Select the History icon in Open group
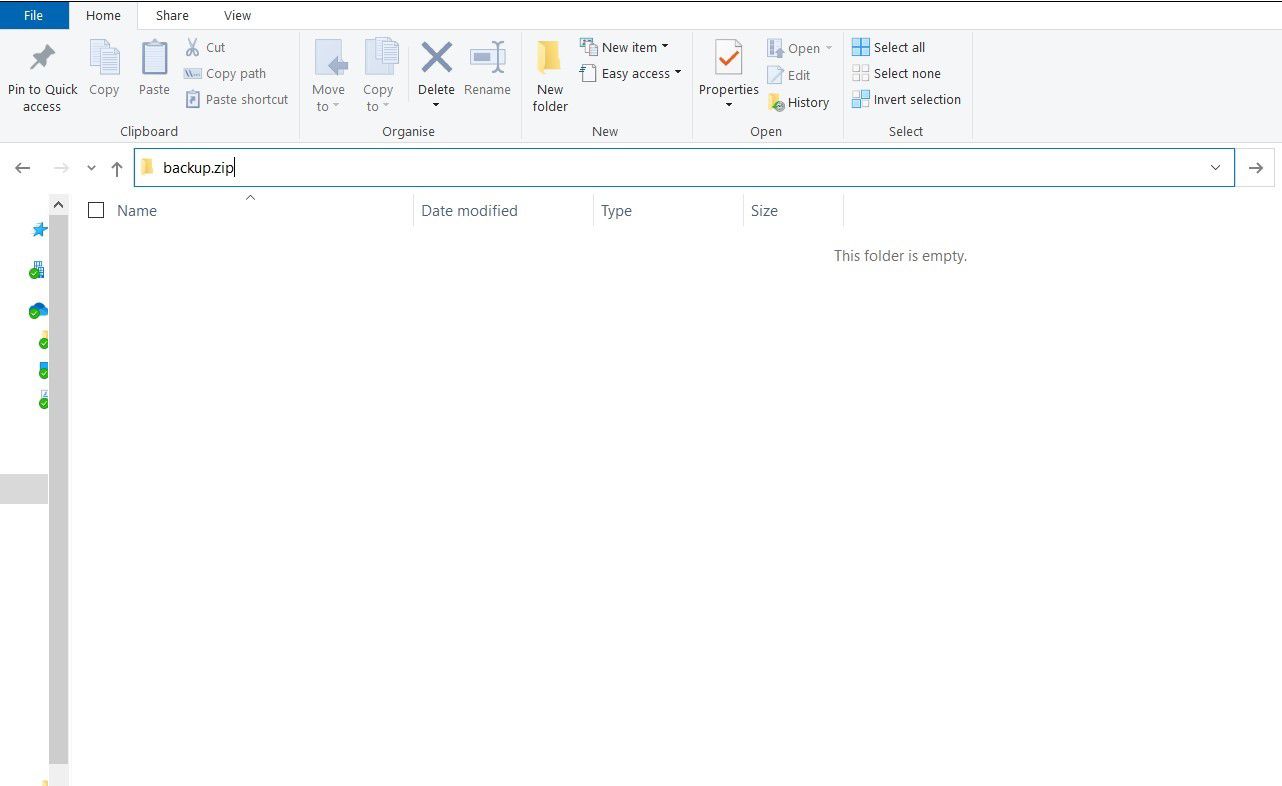This screenshot has width=1282, height=786. tap(776, 102)
